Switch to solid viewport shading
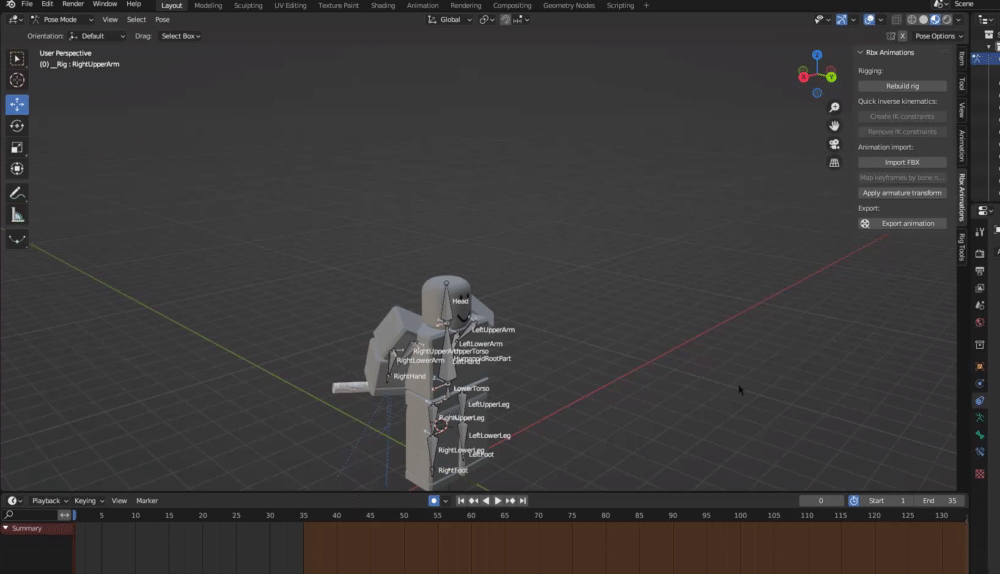This screenshot has height=574, width=1000. pyautogui.click(x=923, y=20)
